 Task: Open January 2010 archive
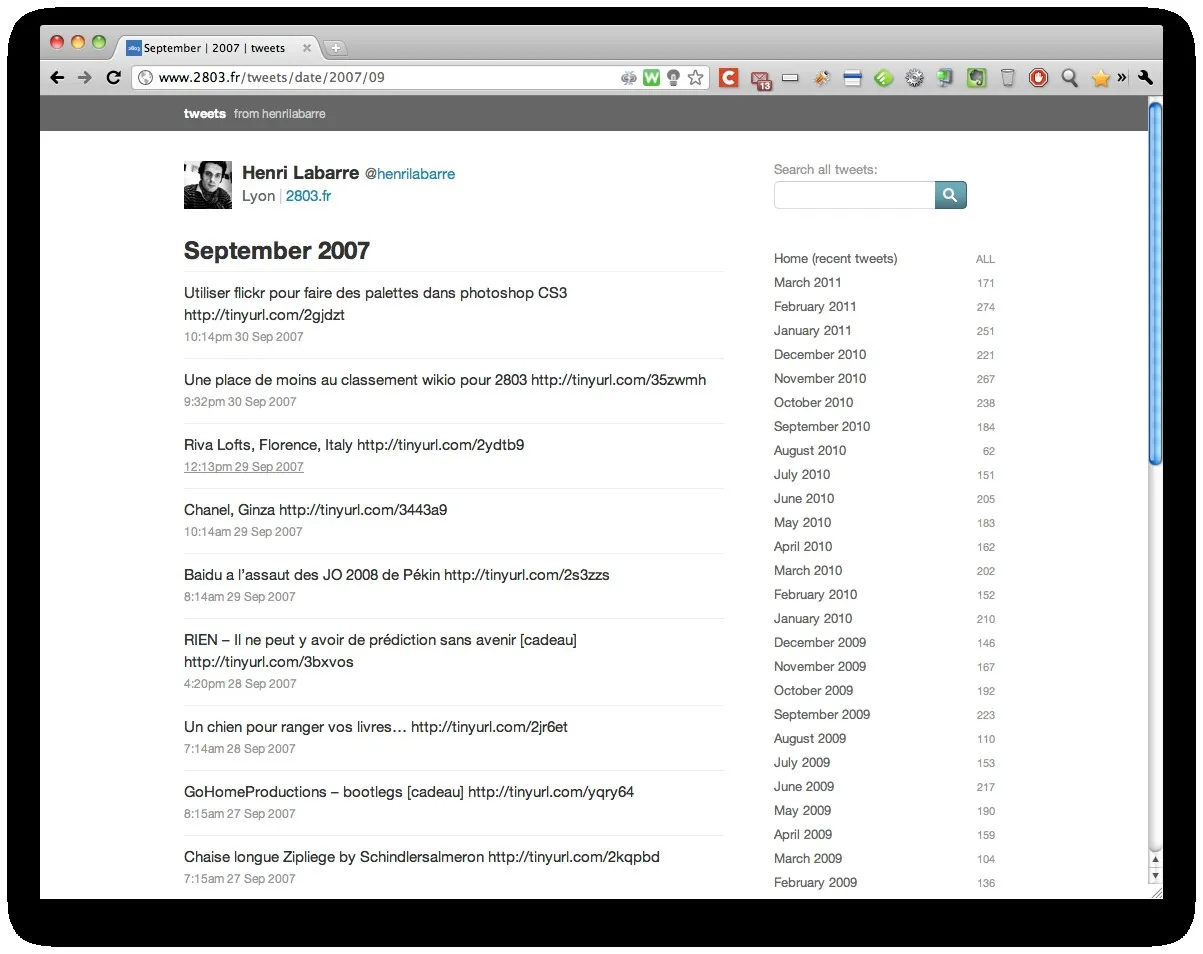[x=813, y=619]
